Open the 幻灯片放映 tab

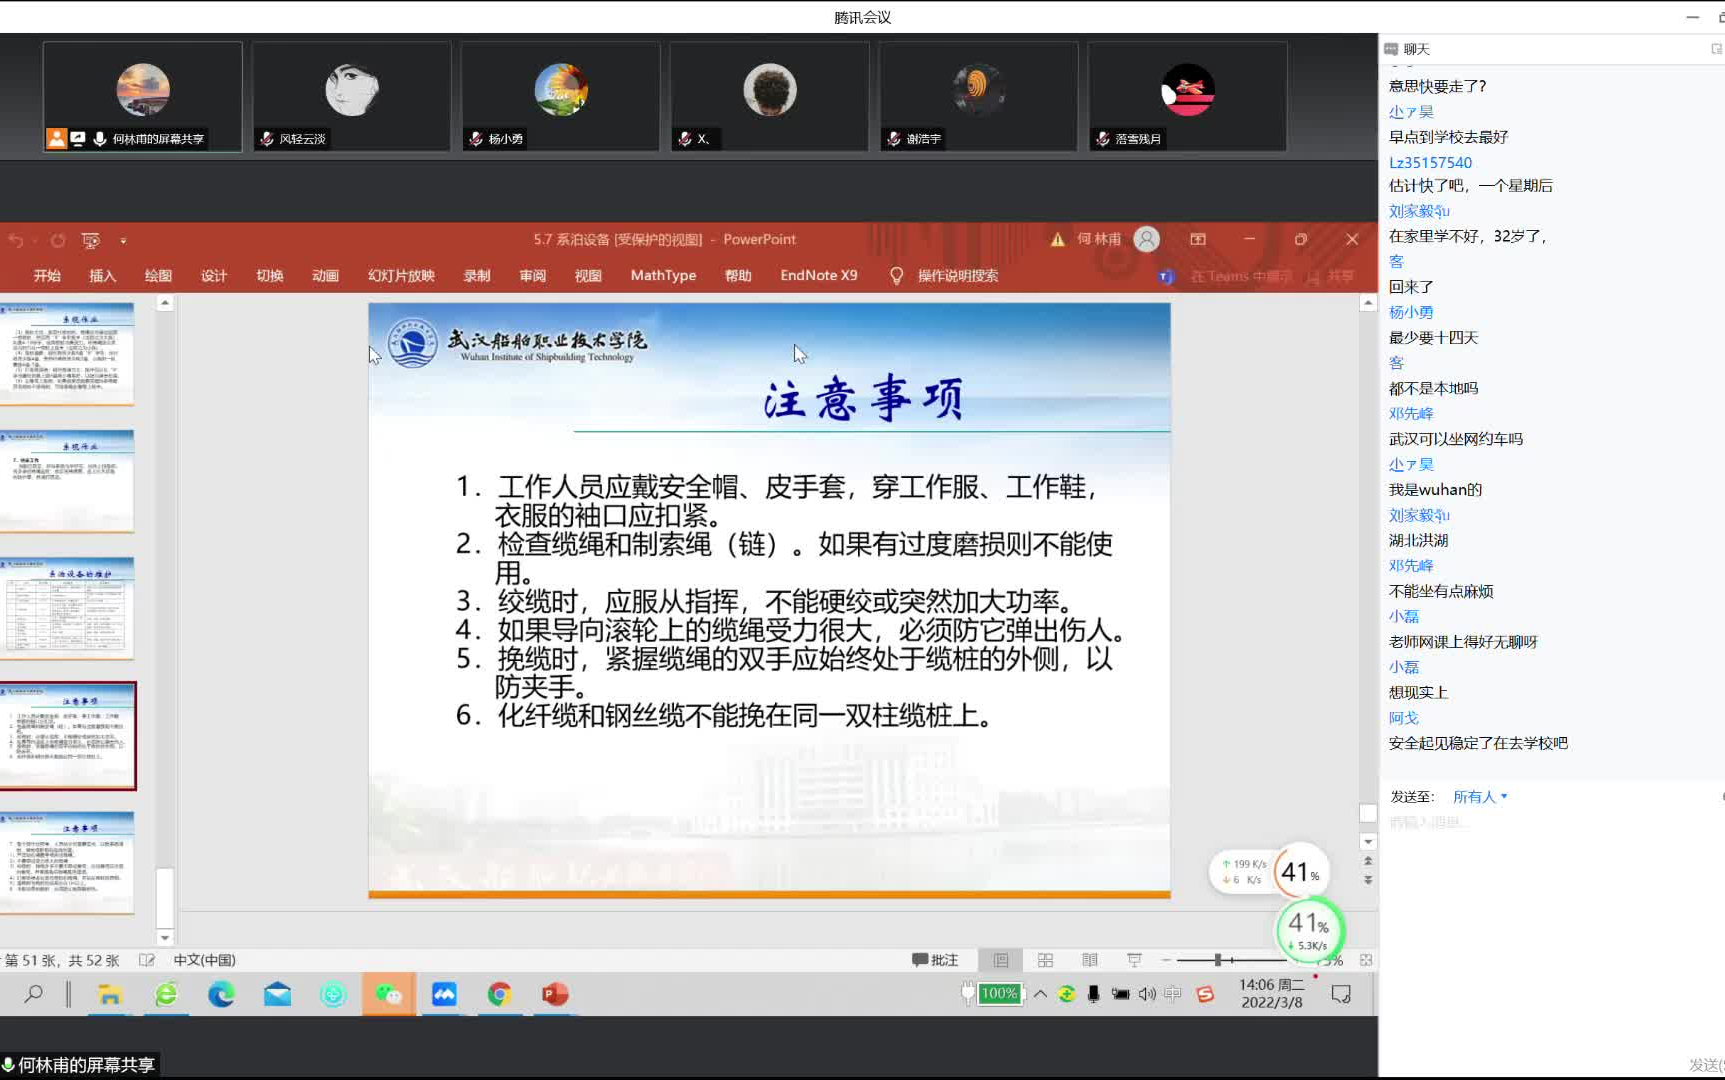point(401,276)
